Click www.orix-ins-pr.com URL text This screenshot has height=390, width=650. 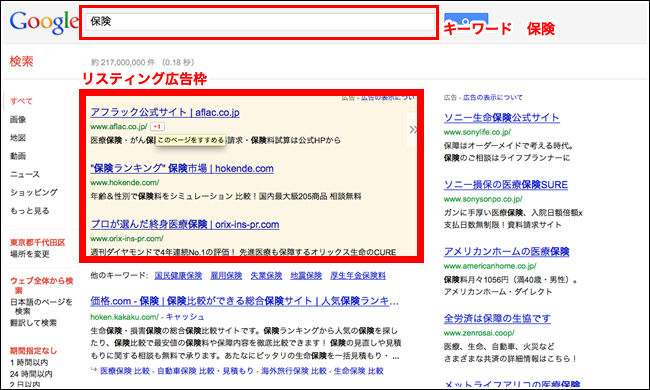point(127,238)
